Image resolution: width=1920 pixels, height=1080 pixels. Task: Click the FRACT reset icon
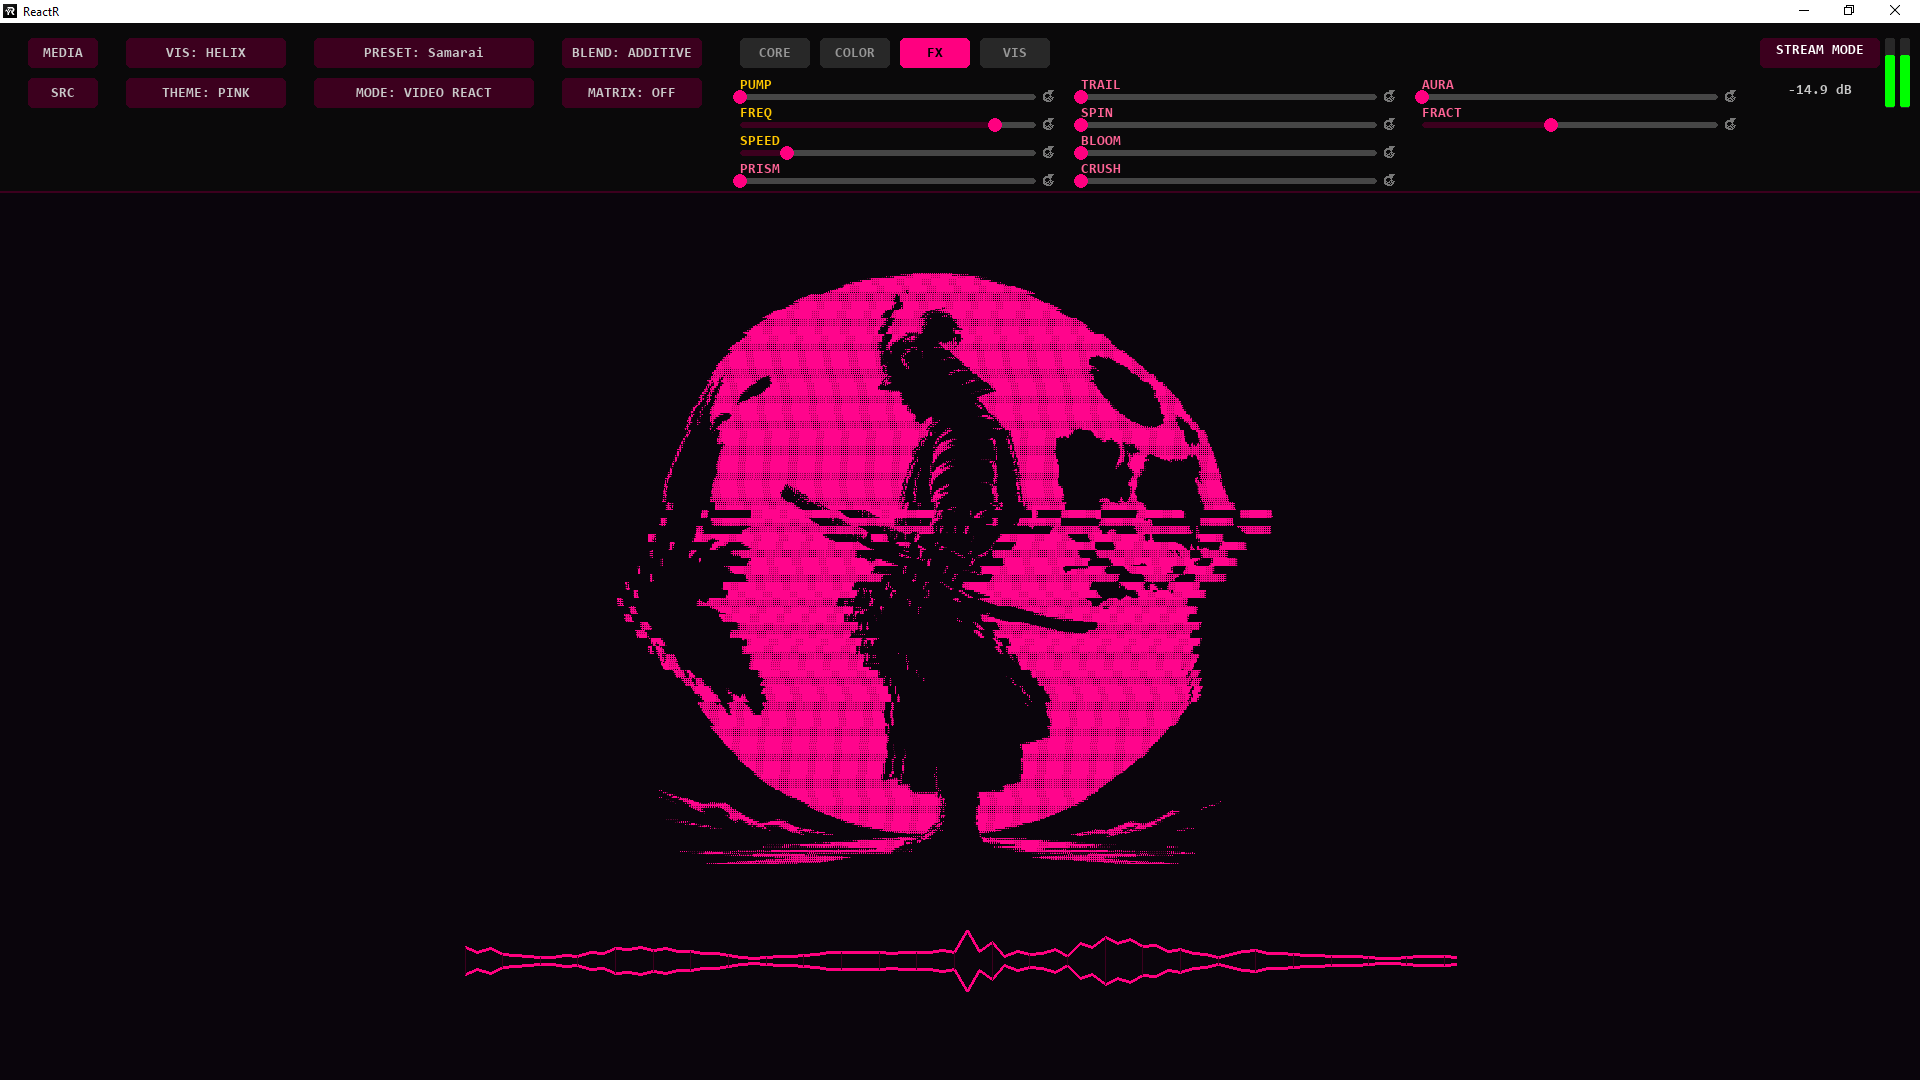click(1730, 125)
